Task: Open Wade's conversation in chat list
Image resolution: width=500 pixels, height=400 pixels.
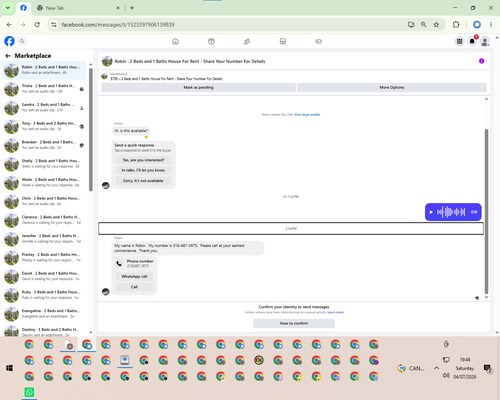Action: (x=44, y=182)
